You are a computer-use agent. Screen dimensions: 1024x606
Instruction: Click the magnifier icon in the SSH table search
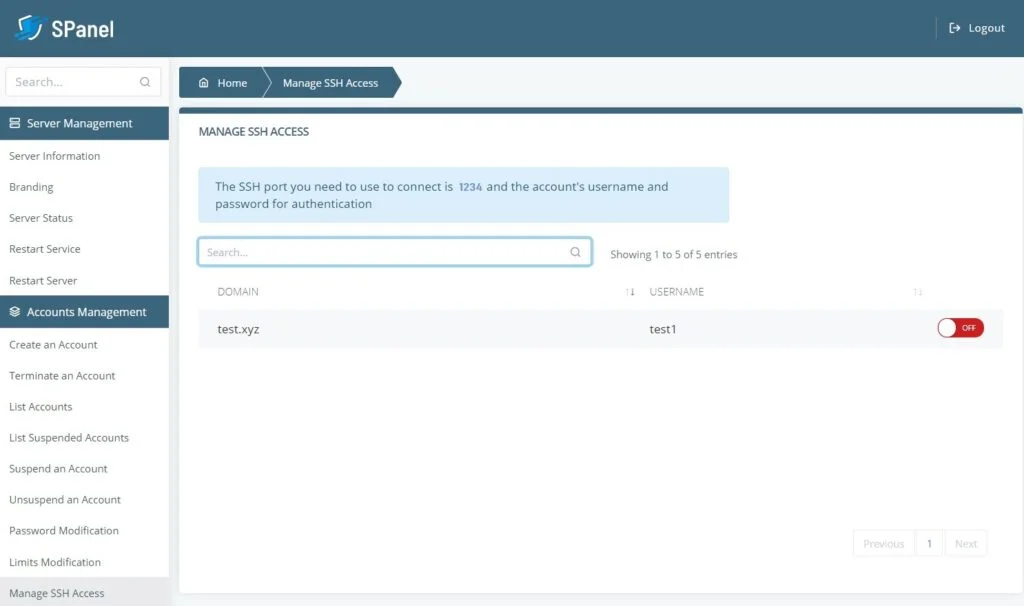(x=575, y=252)
